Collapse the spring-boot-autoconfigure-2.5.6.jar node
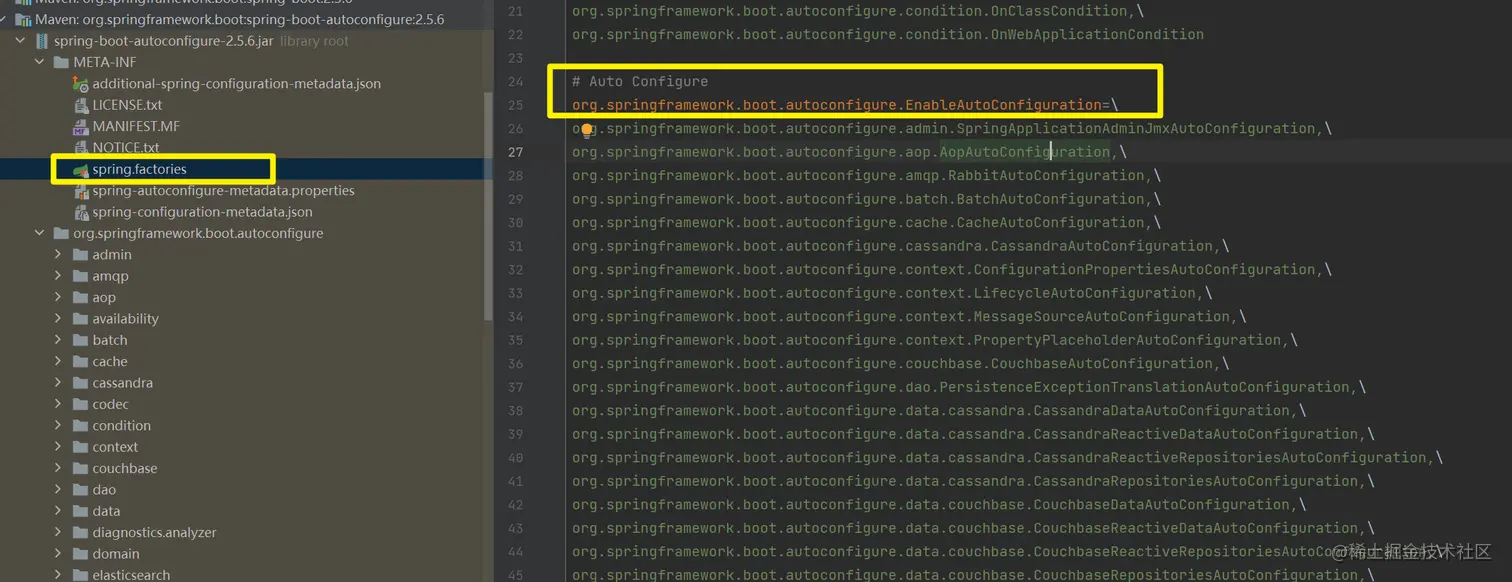Viewport: 1512px width, 582px height. point(21,41)
